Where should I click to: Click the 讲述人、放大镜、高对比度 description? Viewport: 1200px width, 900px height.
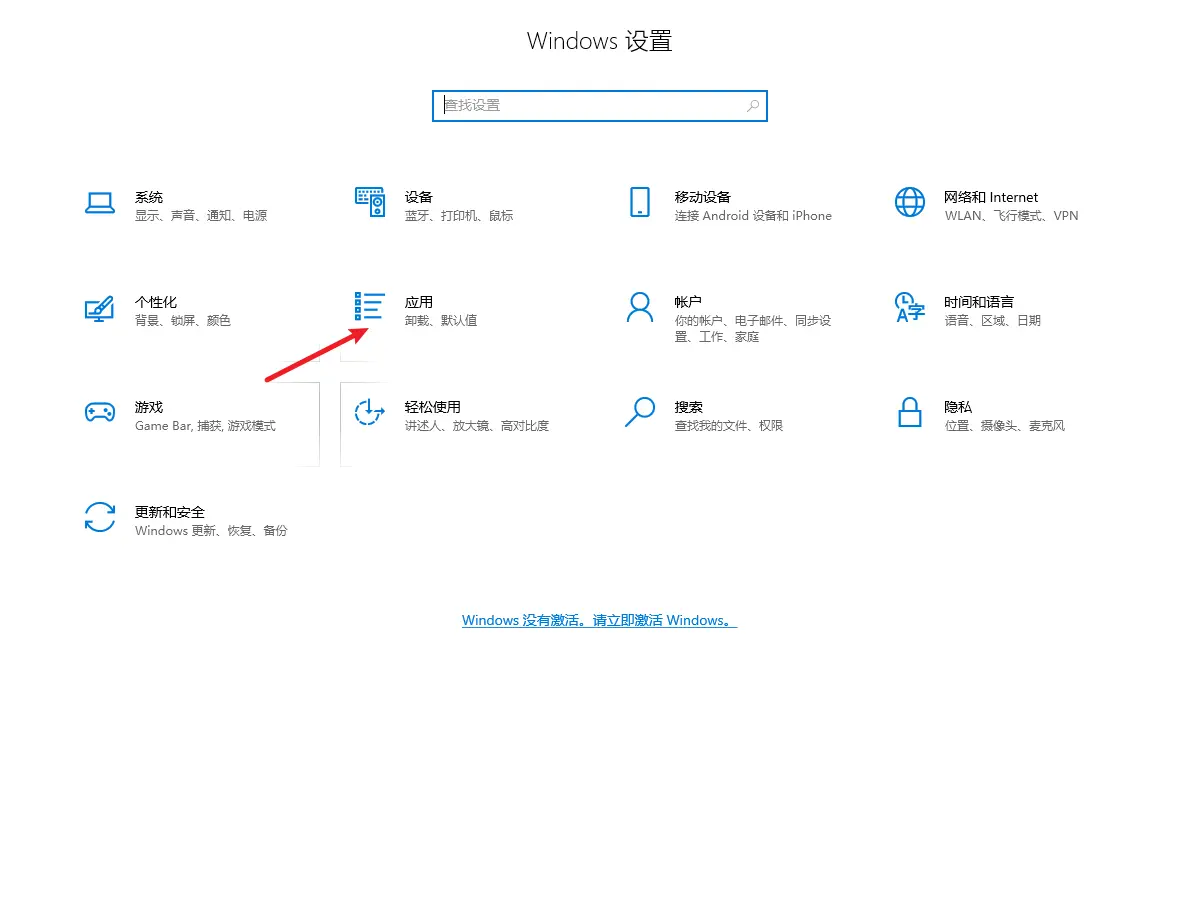477,426
